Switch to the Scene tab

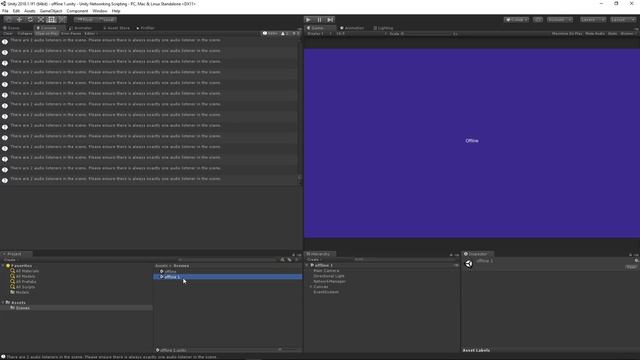[x=12, y=28]
